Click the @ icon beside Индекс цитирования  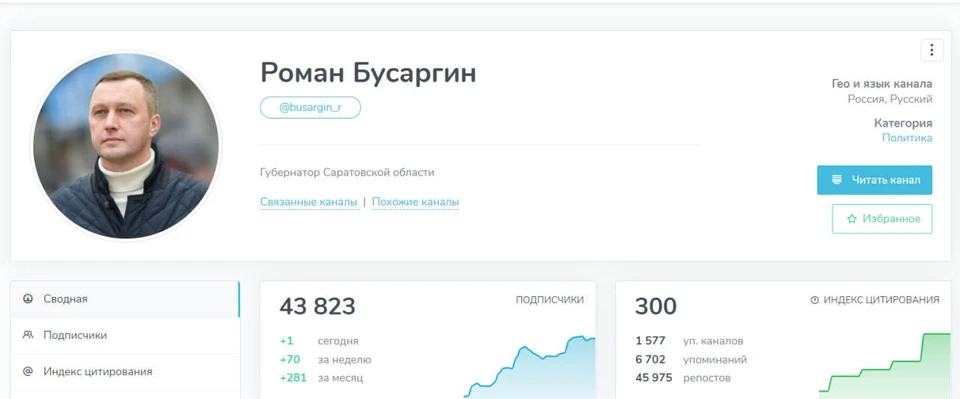click(x=28, y=371)
